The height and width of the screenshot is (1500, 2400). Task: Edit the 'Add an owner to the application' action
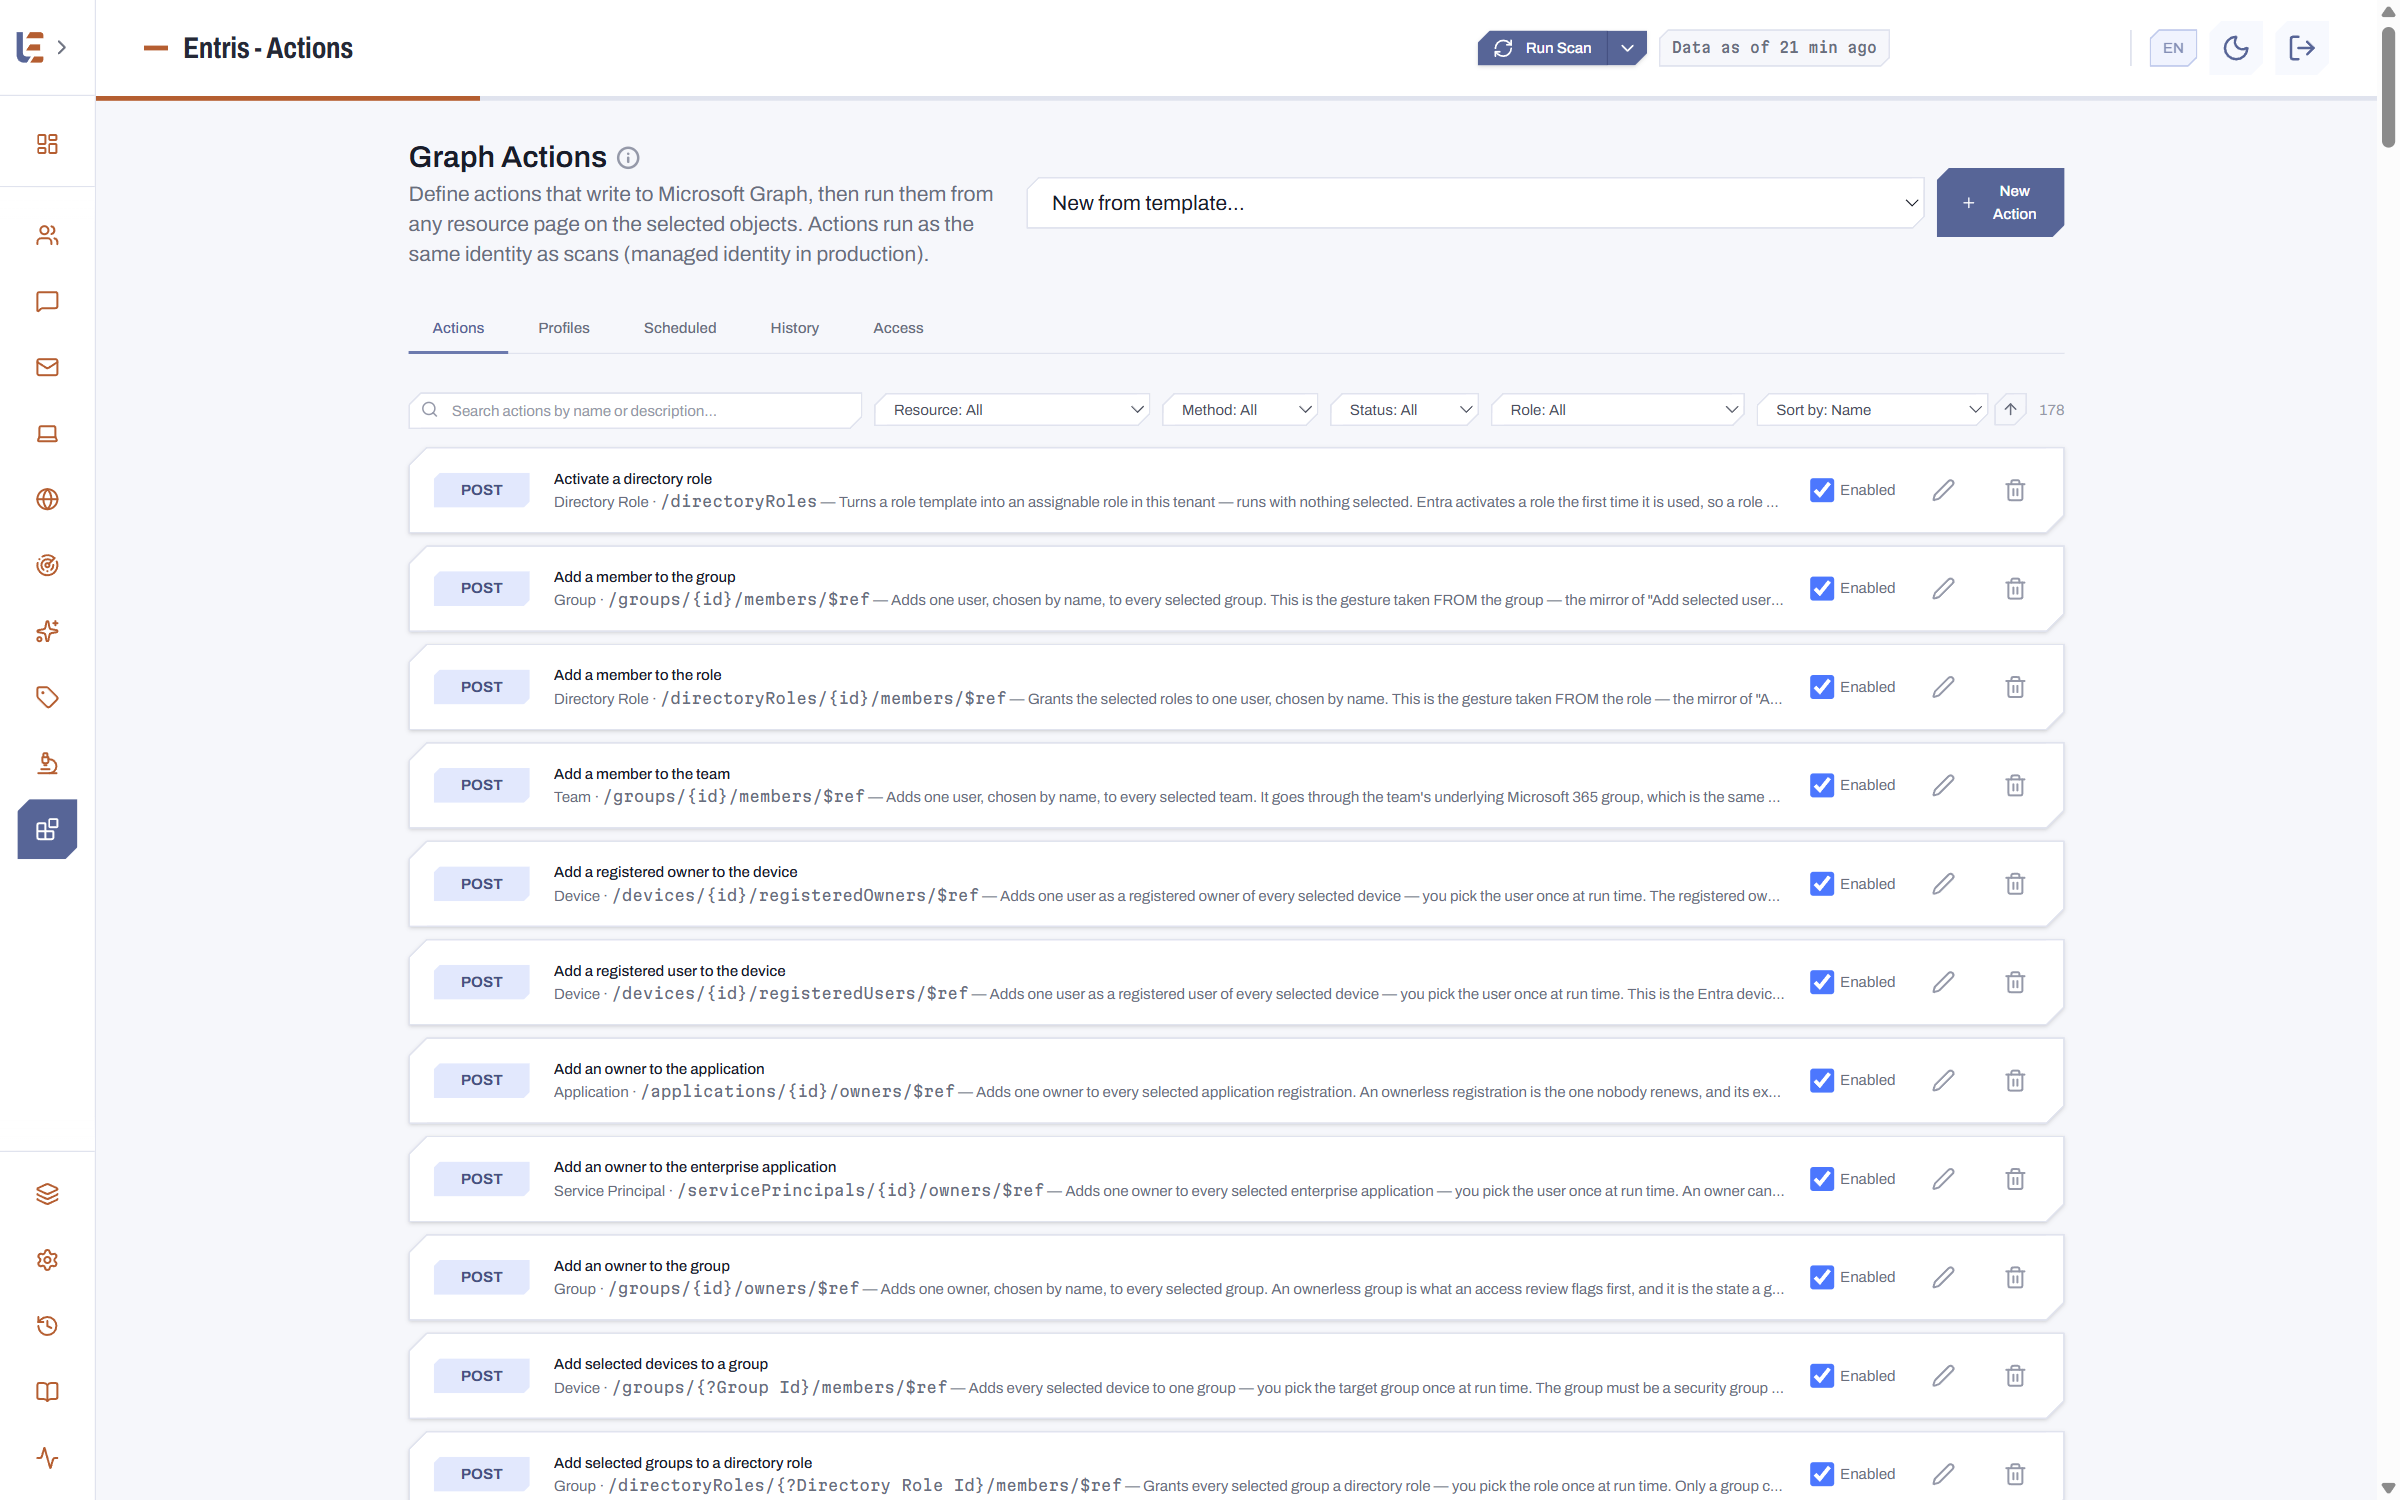1943,1080
